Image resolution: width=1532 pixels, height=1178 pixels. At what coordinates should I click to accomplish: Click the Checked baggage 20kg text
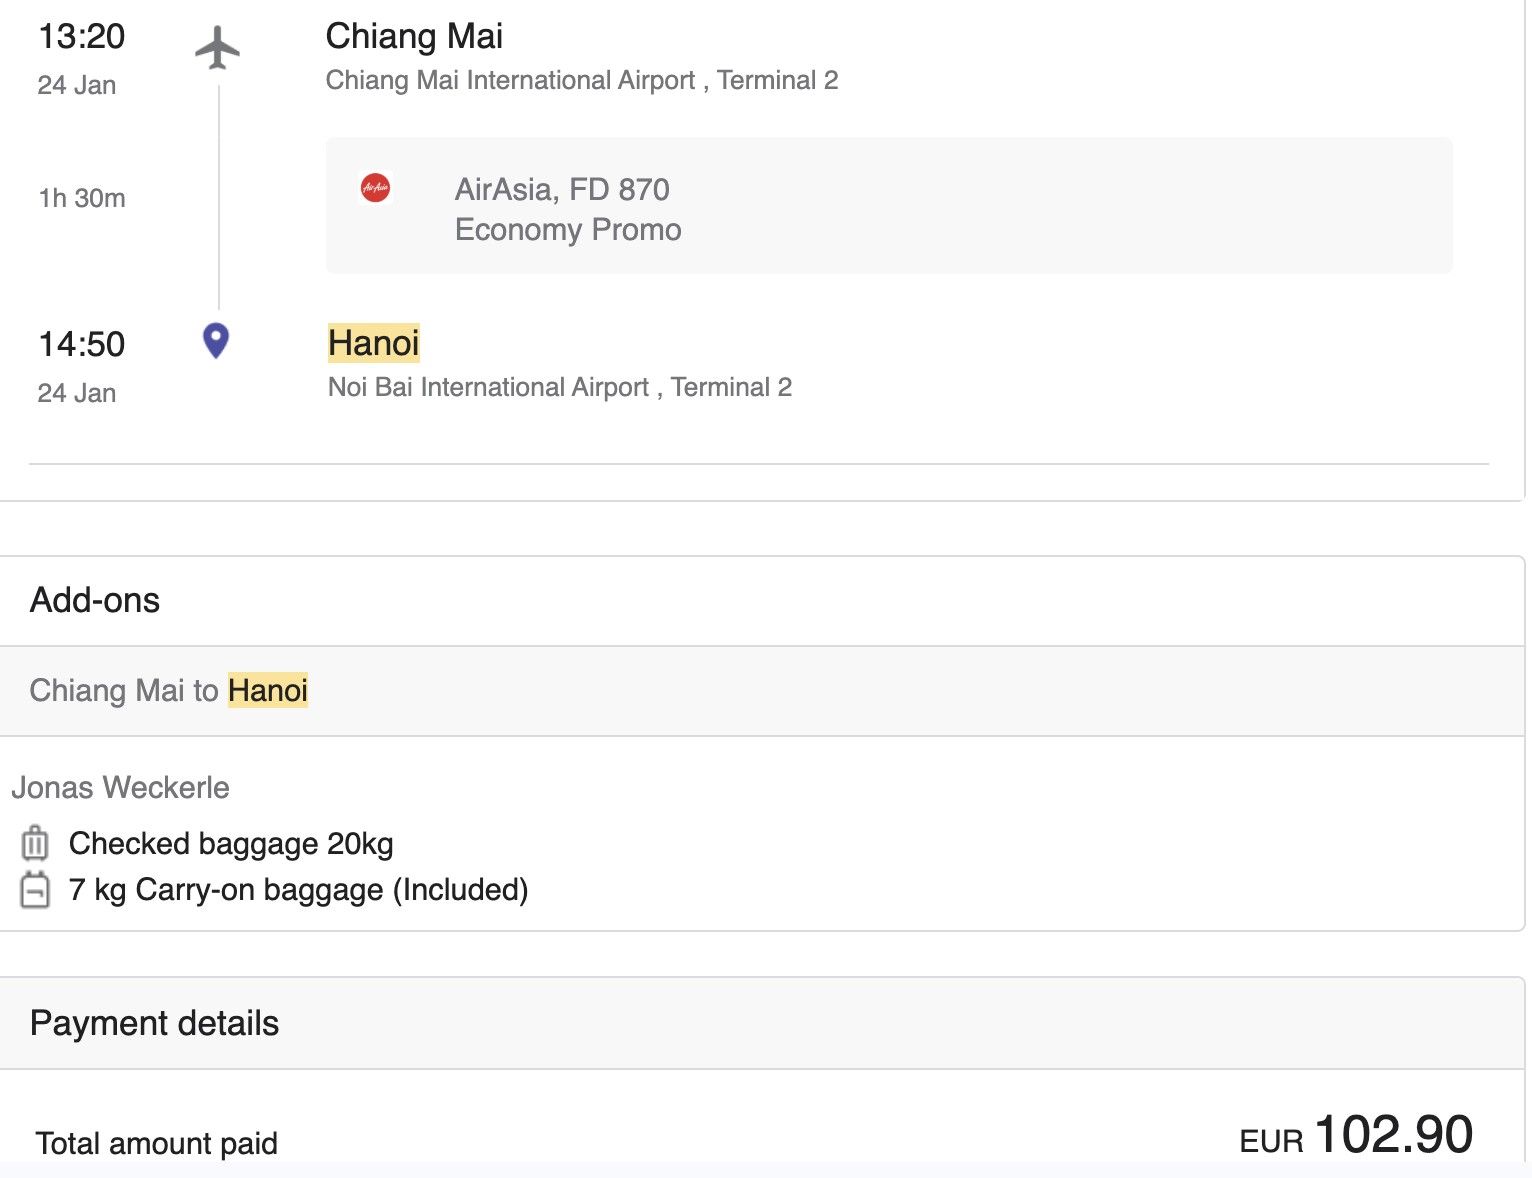[231, 844]
